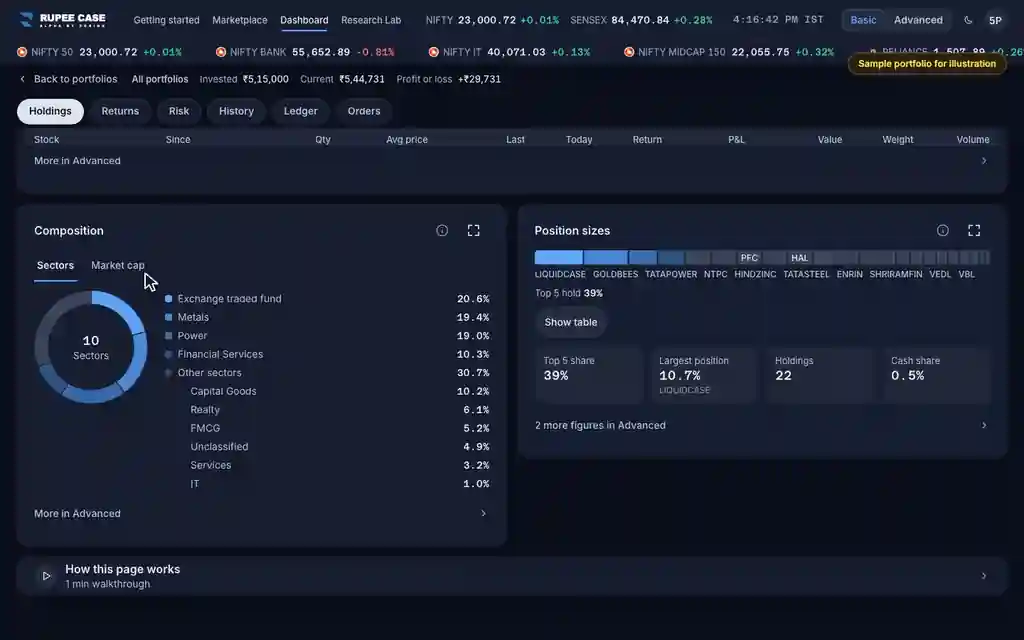Click the Holdings 22 card
The height and width of the screenshot is (640, 1024).
(x=821, y=376)
